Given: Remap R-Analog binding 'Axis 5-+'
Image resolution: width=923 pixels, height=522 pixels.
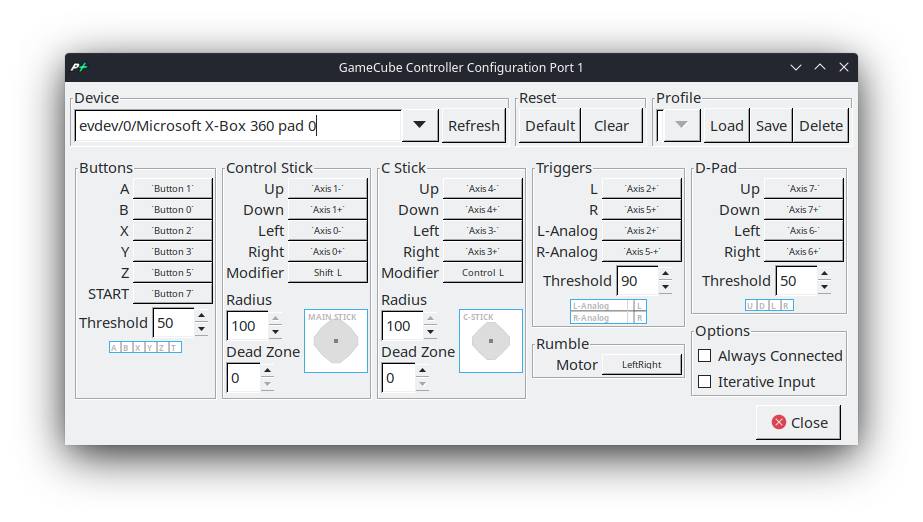Looking at the screenshot, I should pyautogui.click(x=641, y=251).
